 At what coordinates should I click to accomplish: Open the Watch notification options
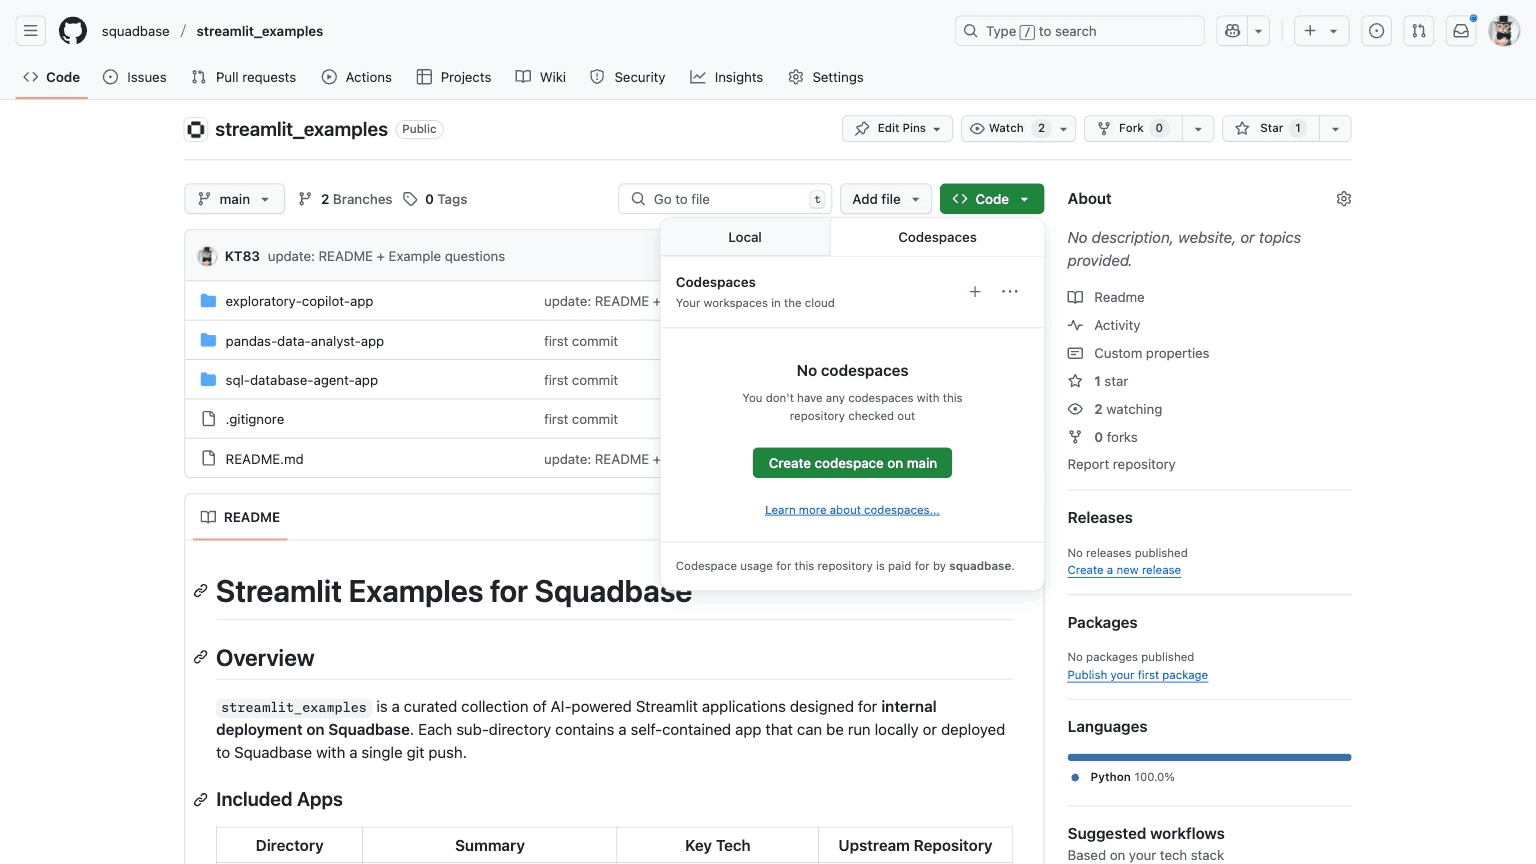coord(1063,128)
